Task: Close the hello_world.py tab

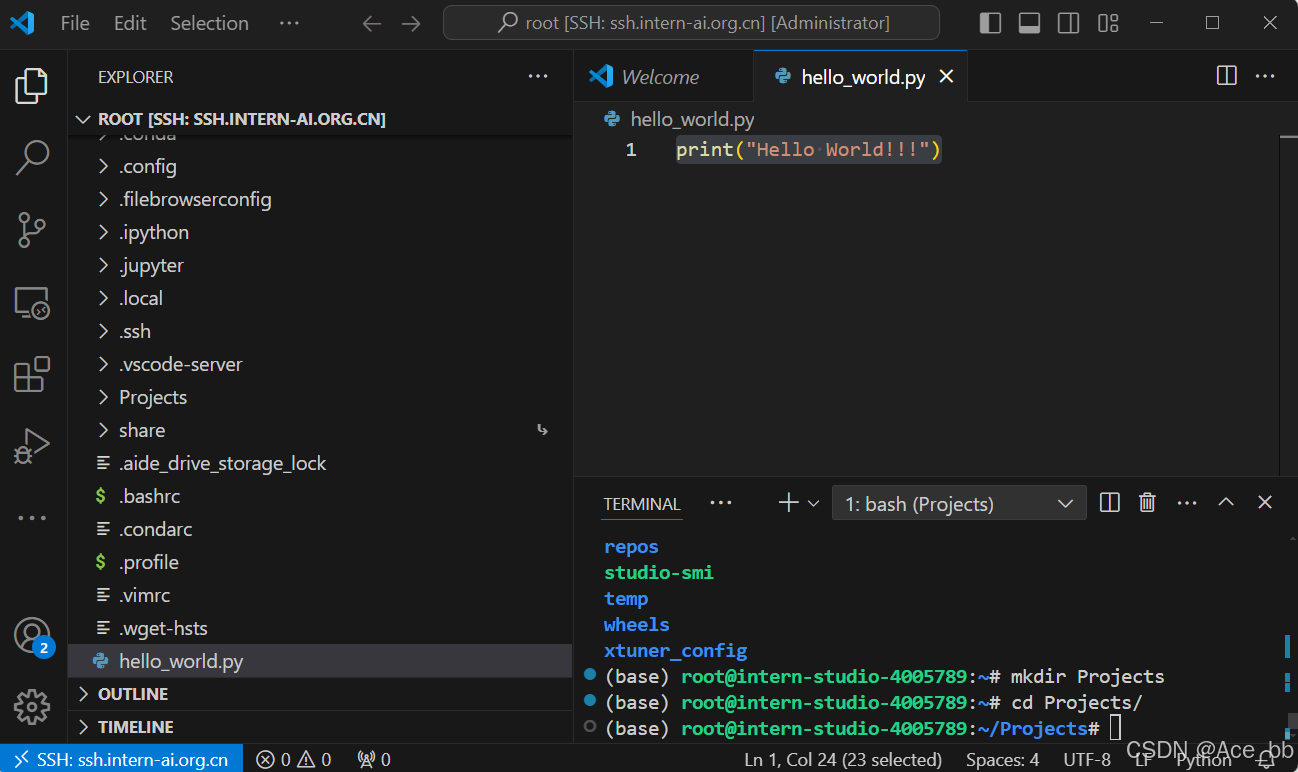Action: pyautogui.click(x=946, y=77)
